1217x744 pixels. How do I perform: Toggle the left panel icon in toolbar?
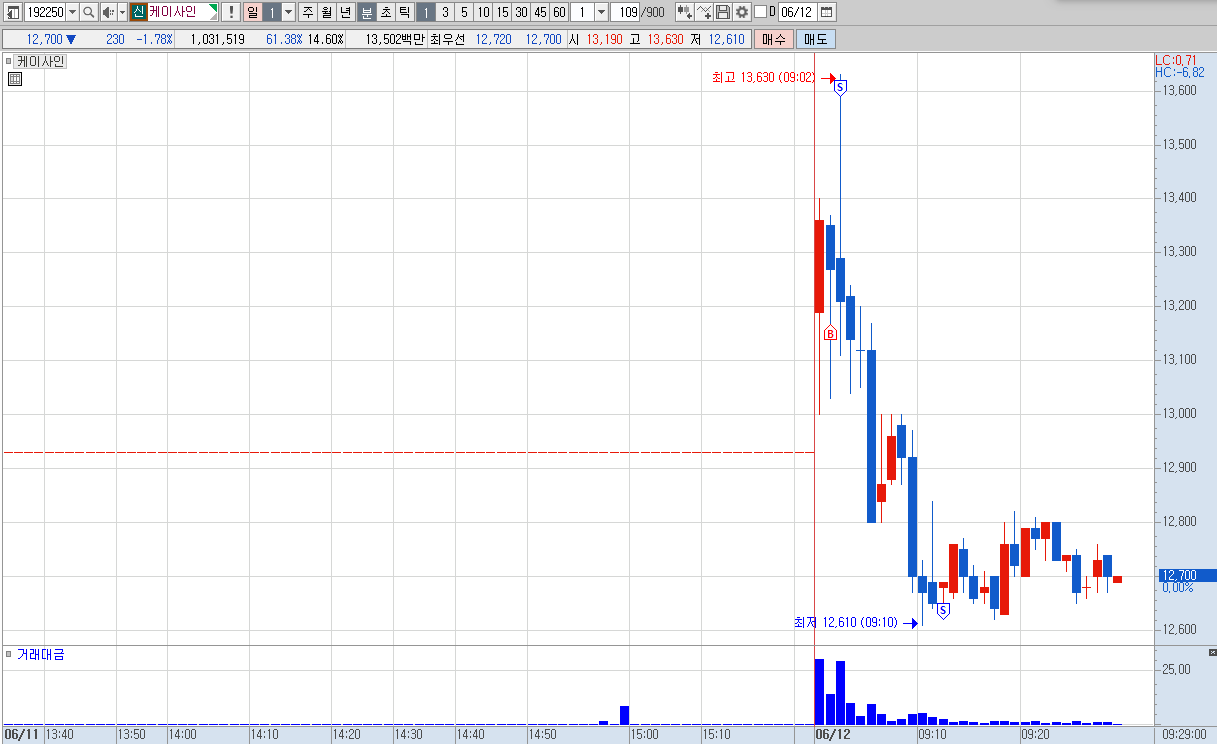pos(12,12)
